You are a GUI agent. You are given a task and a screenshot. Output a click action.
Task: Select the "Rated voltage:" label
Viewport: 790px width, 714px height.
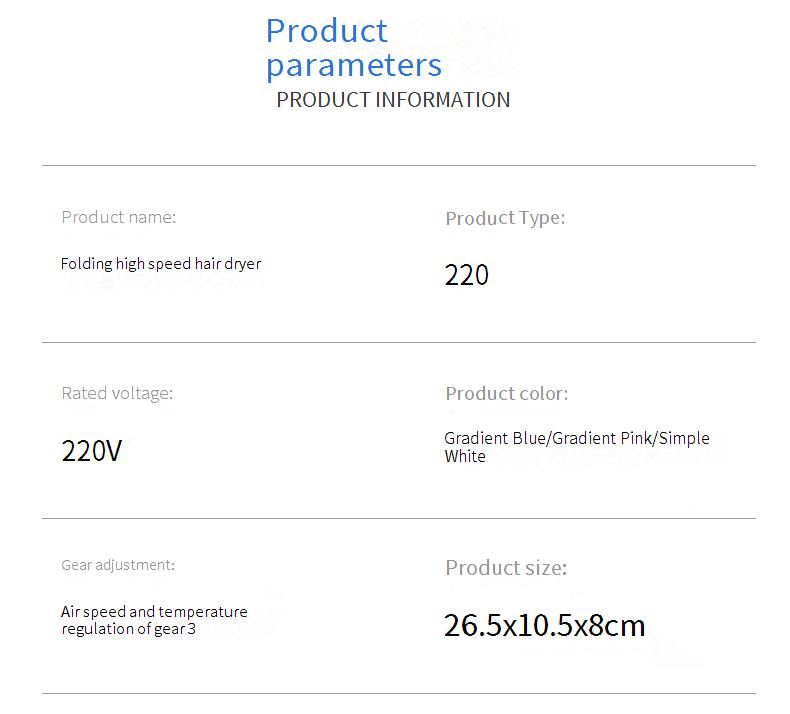[x=117, y=393]
